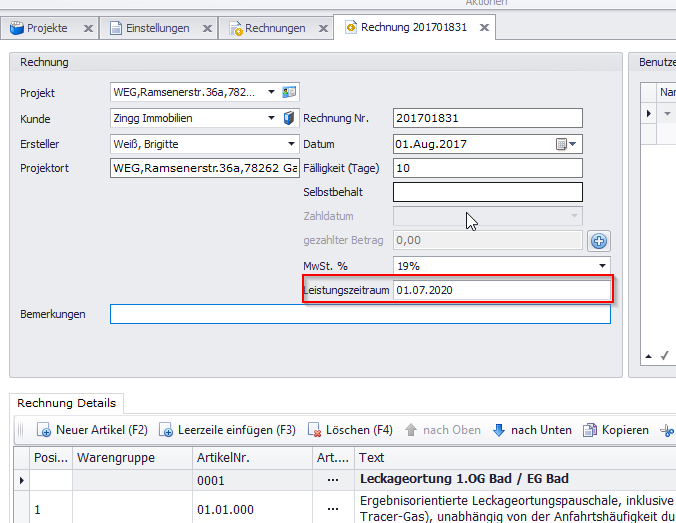Expand the Projekt dropdown
Screen dimensions: 676x523
272,93
